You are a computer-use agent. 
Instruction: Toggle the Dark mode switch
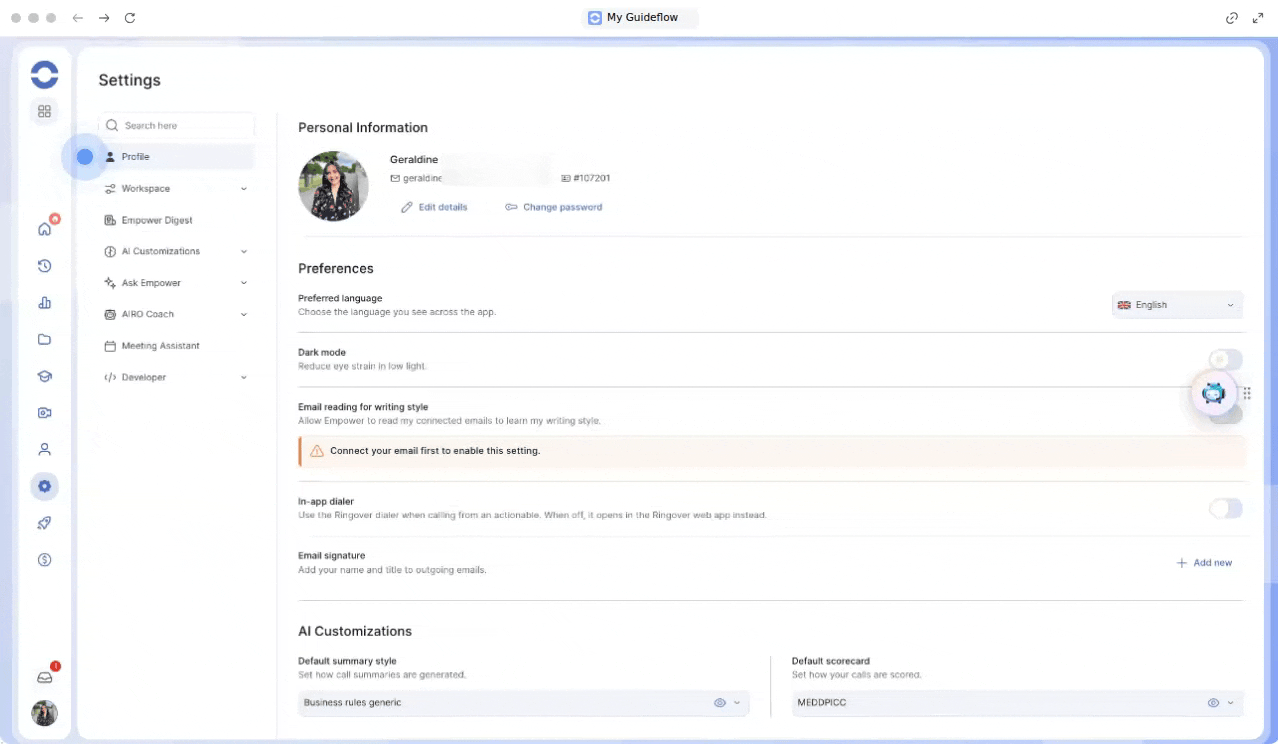point(1226,359)
